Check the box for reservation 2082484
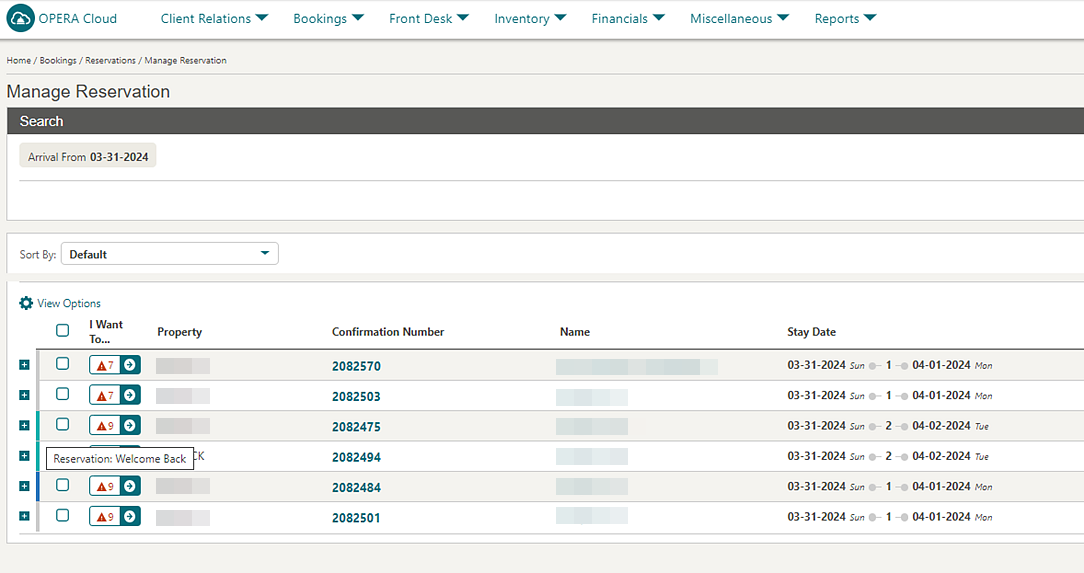 [62, 485]
